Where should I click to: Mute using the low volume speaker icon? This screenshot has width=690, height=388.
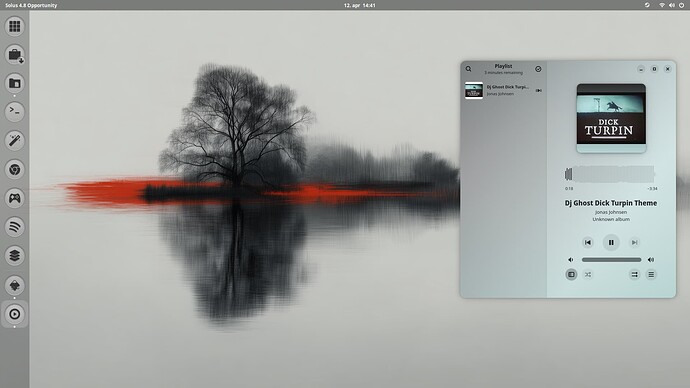pyautogui.click(x=571, y=260)
